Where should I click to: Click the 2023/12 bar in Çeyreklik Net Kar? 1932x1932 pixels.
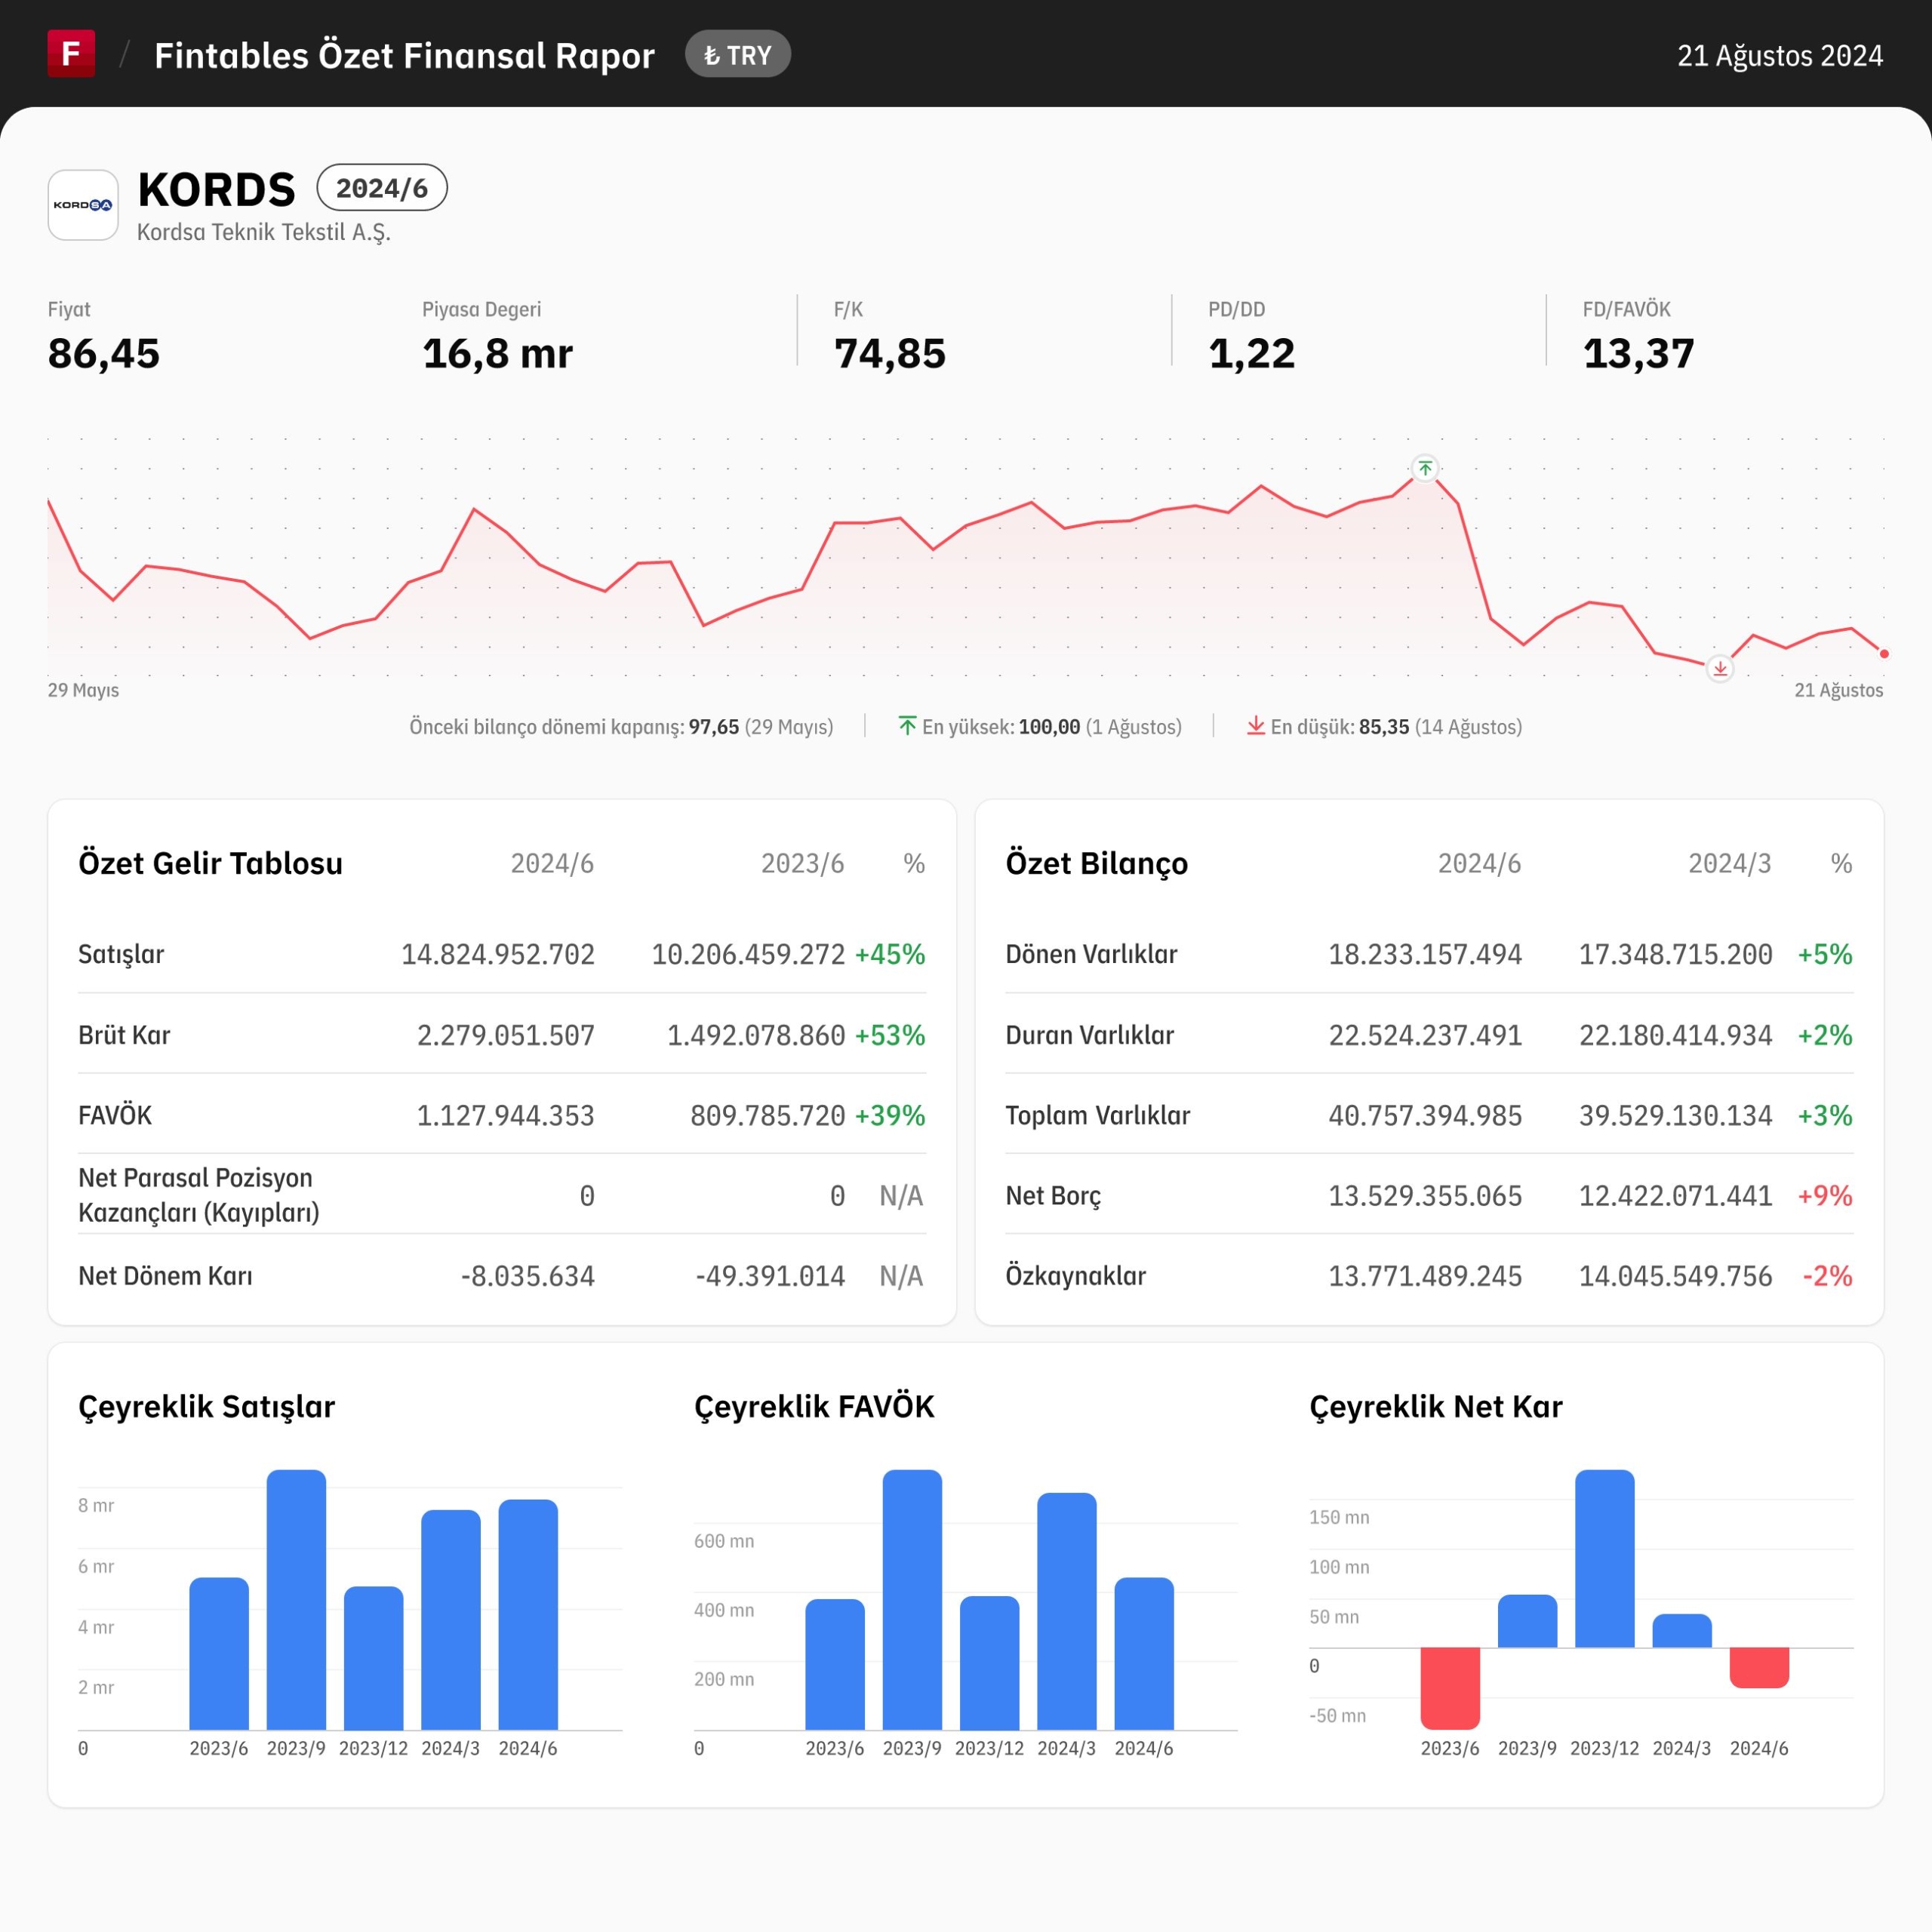(1605, 1559)
